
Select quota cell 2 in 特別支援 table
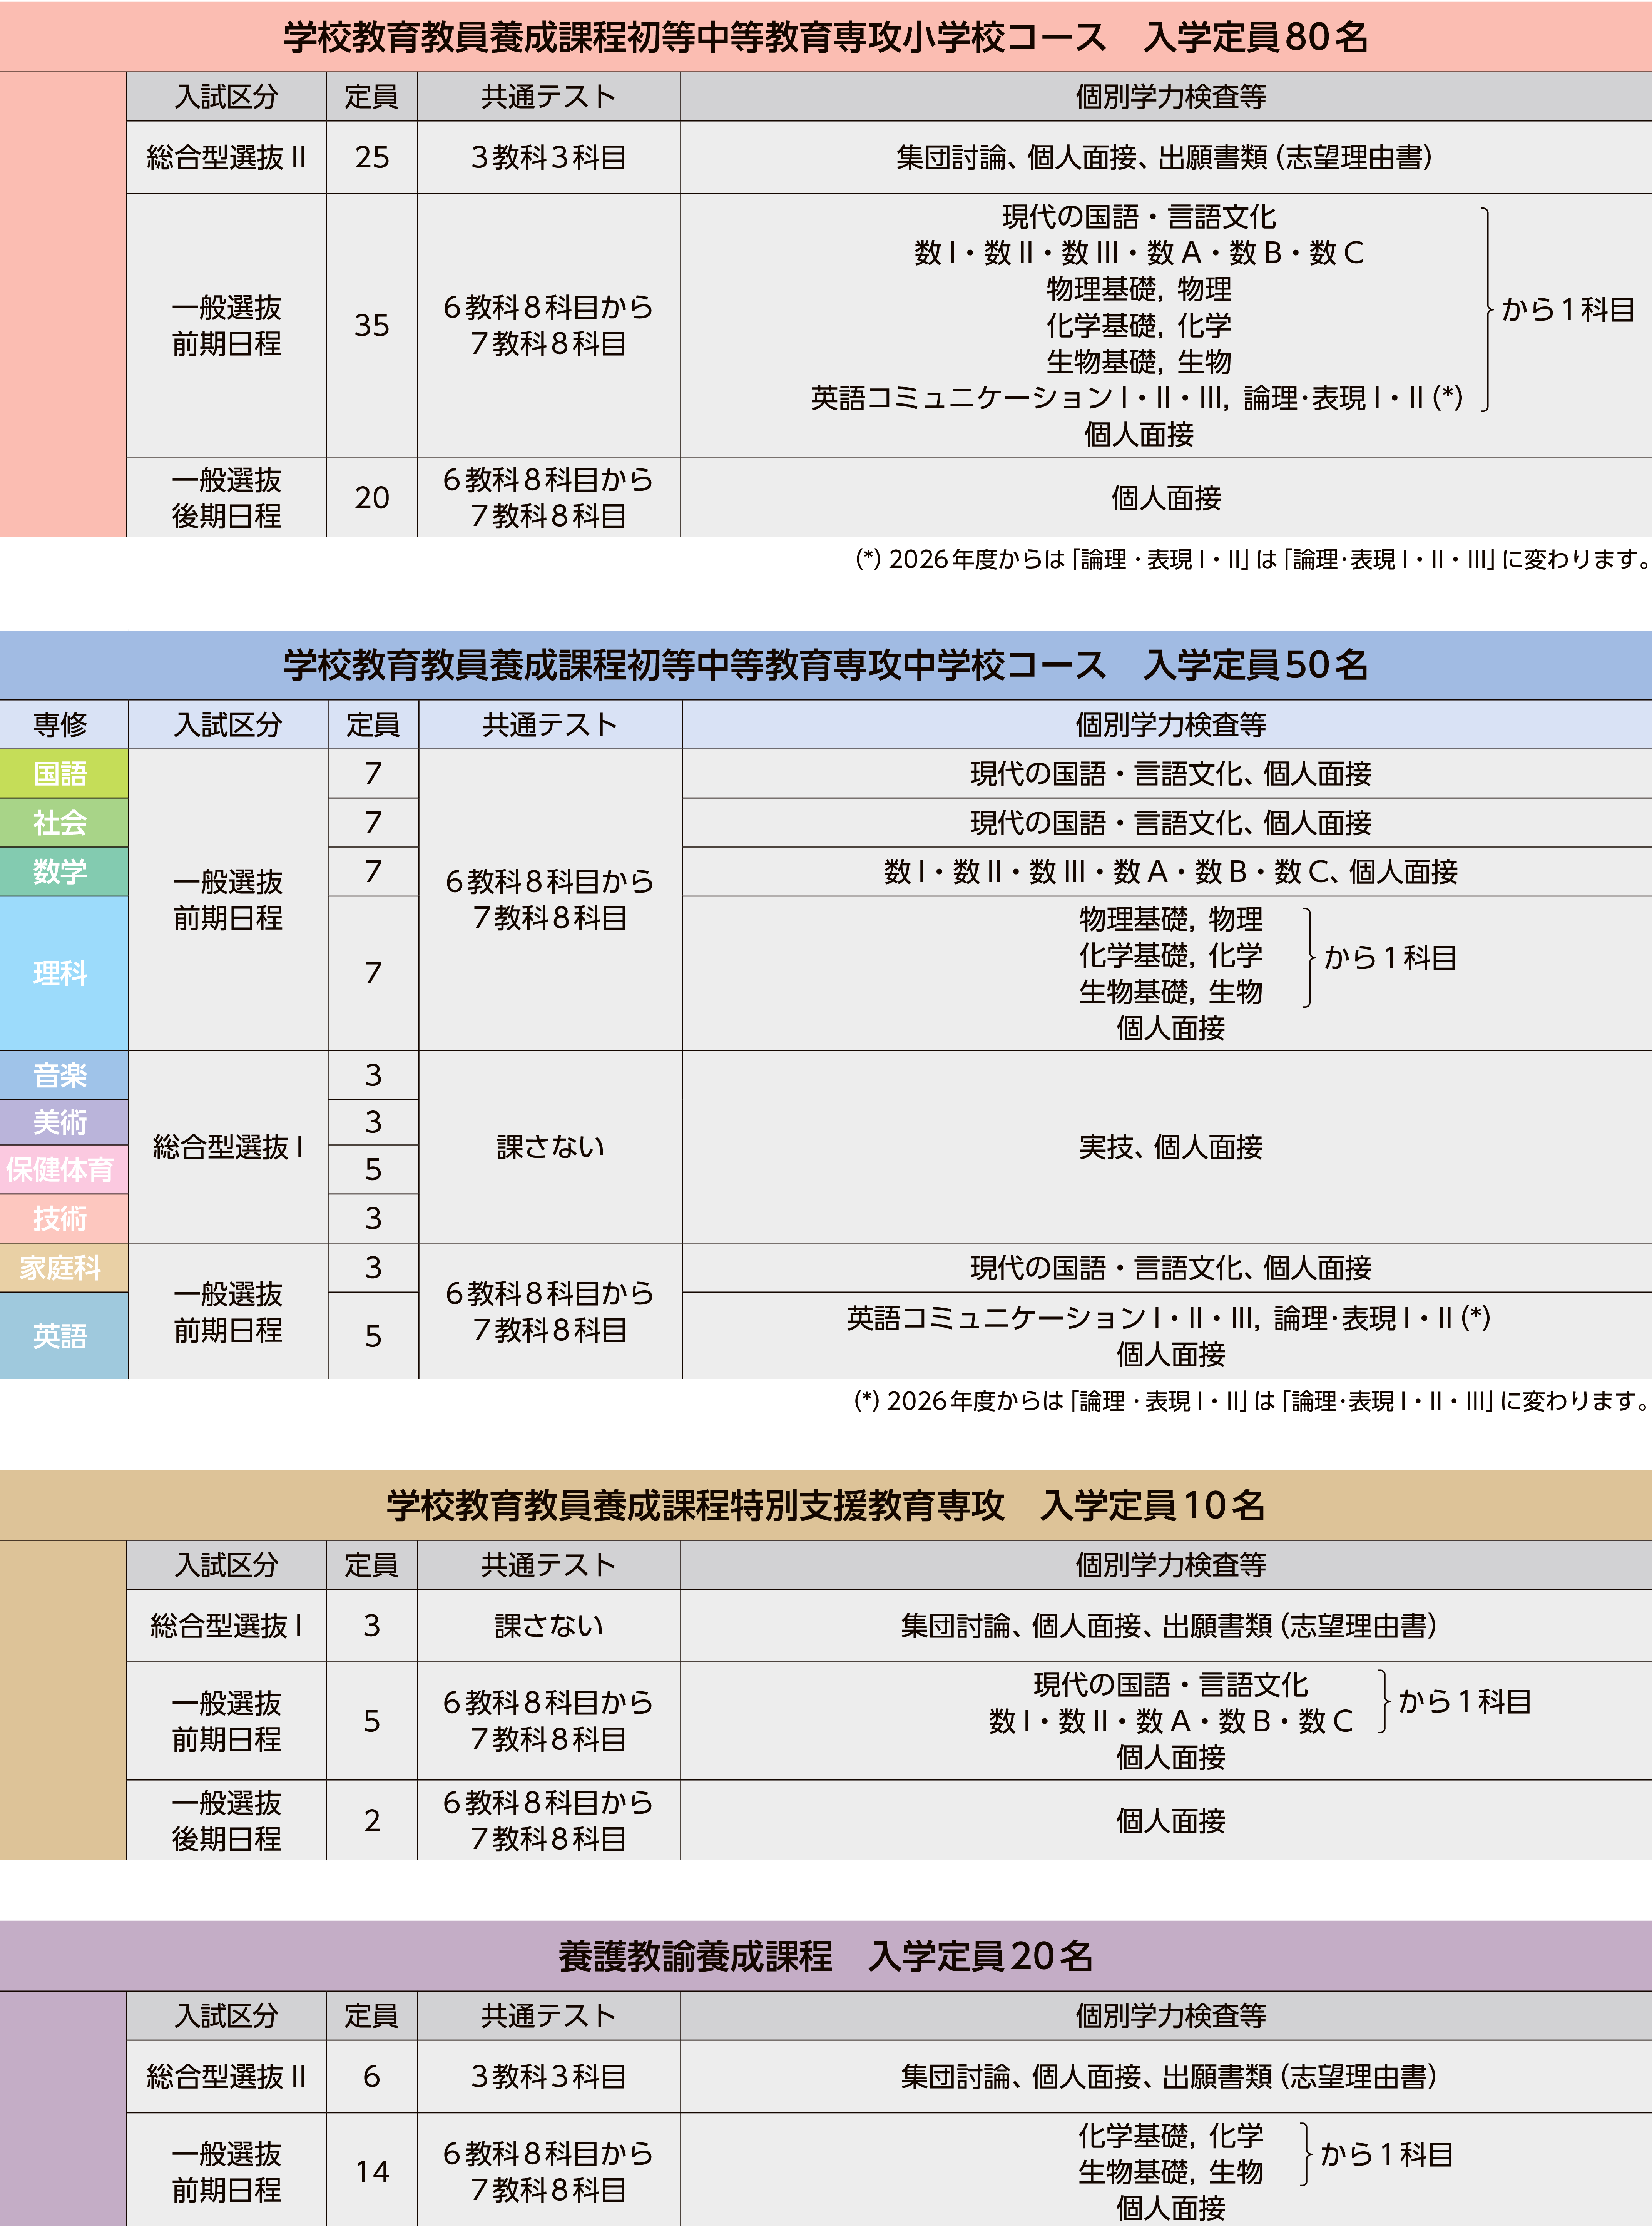tap(372, 1820)
